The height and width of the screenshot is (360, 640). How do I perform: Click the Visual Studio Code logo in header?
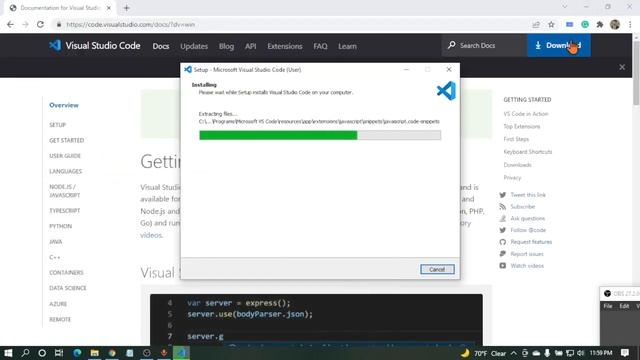click(x=94, y=45)
